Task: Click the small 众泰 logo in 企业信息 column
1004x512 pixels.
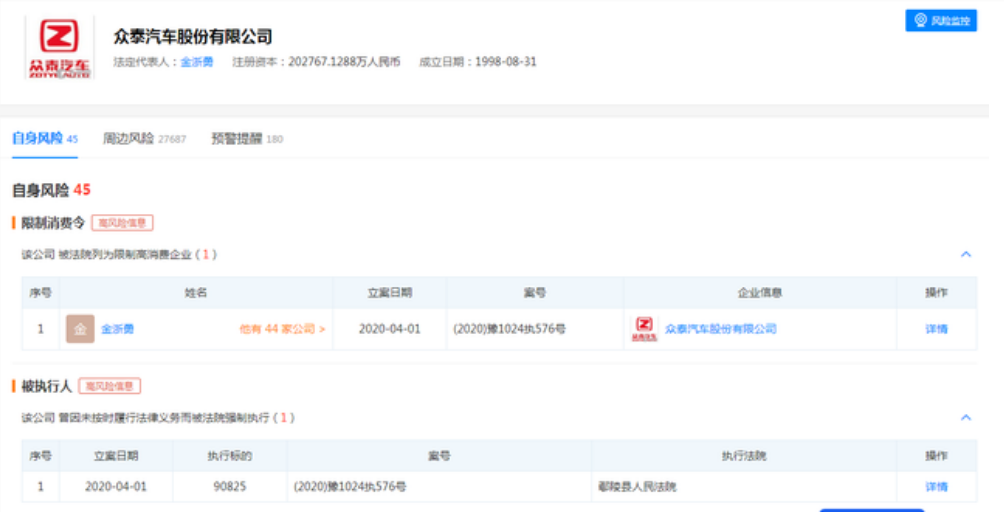Action: [644, 329]
